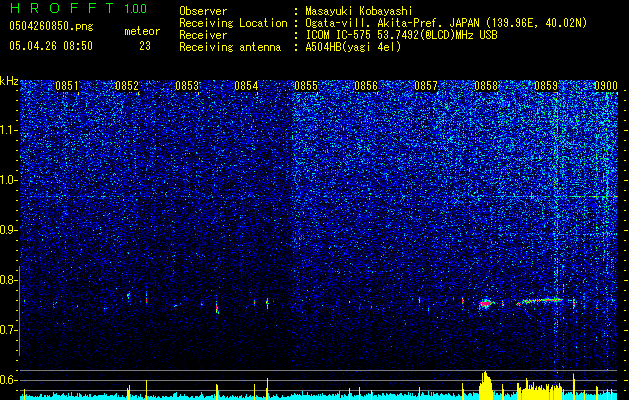Screen dimensions: 629x400
Task: Click the HROFFT title text
Action: click(x=62, y=8)
